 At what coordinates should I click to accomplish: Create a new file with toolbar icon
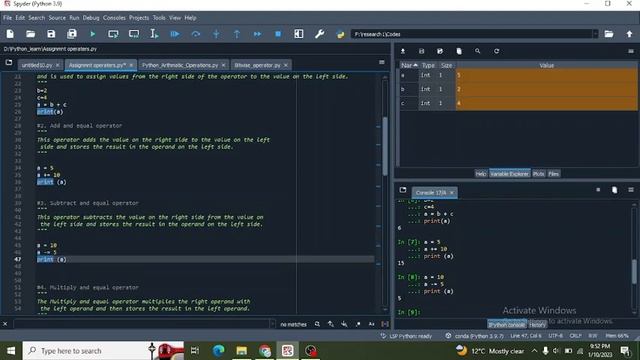point(10,34)
